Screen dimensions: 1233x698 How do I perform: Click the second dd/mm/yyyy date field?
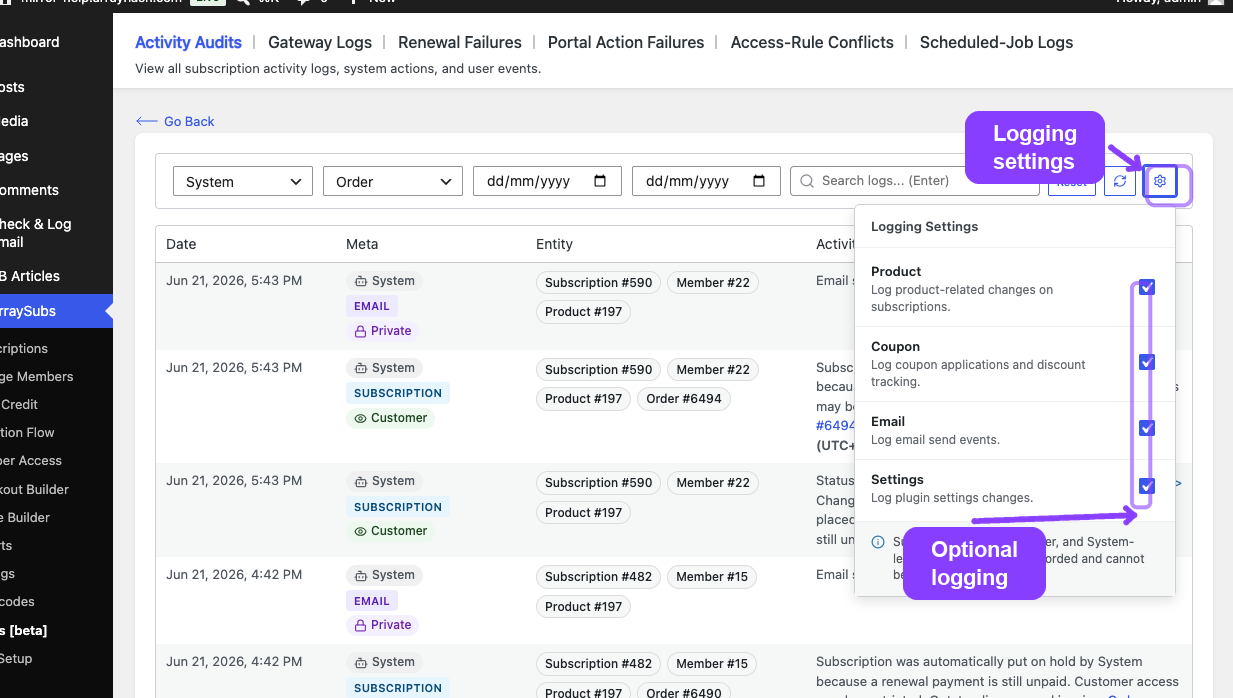(x=706, y=181)
